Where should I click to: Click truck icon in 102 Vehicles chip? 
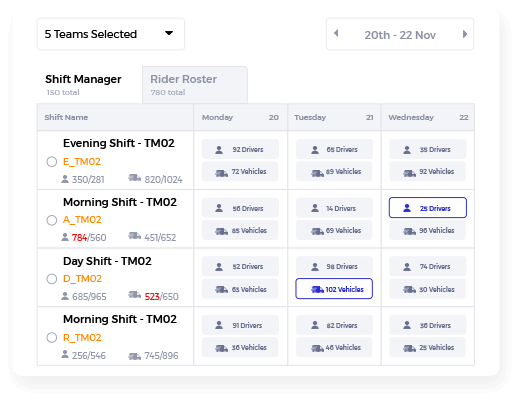317,289
